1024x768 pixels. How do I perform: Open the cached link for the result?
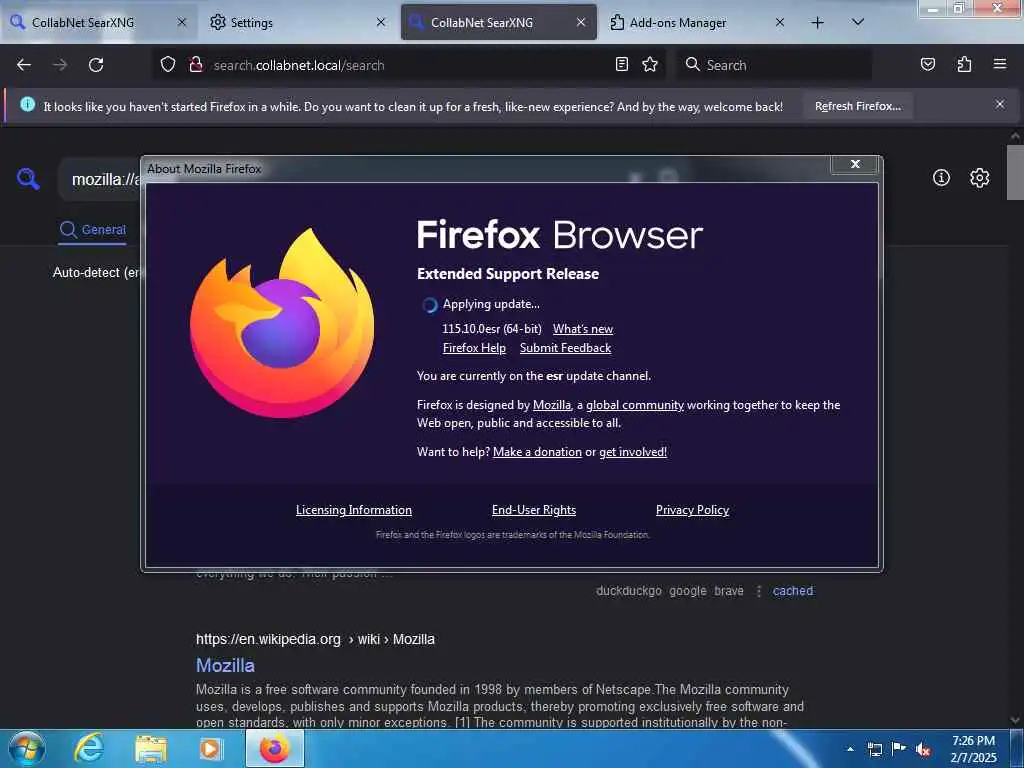pos(793,591)
